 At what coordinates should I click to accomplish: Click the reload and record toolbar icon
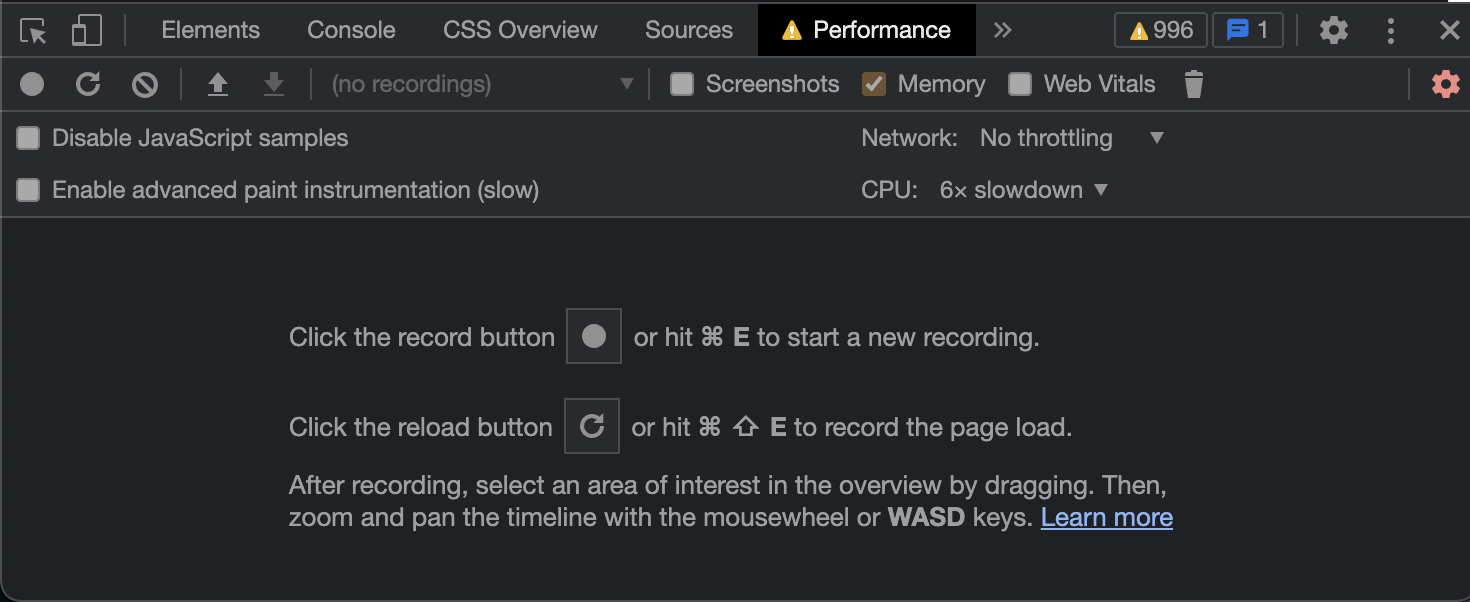[x=88, y=84]
